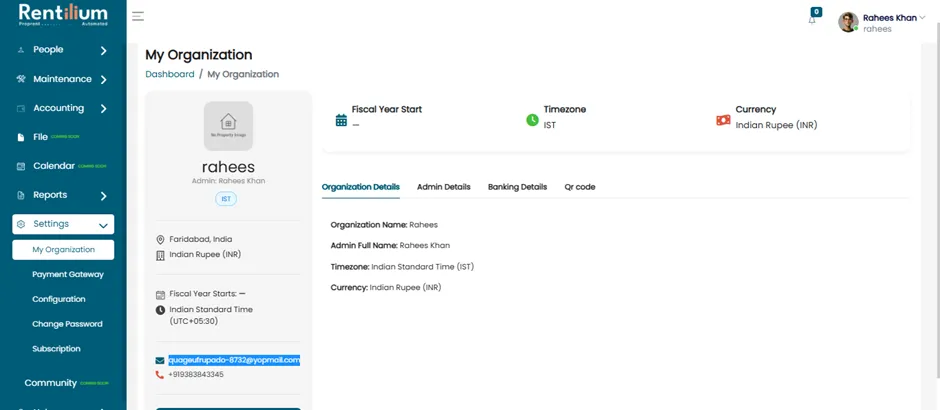Image resolution: width=940 pixels, height=410 pixels.
Task: Open Payment Gateway settings page
Action: click(68, 275)
